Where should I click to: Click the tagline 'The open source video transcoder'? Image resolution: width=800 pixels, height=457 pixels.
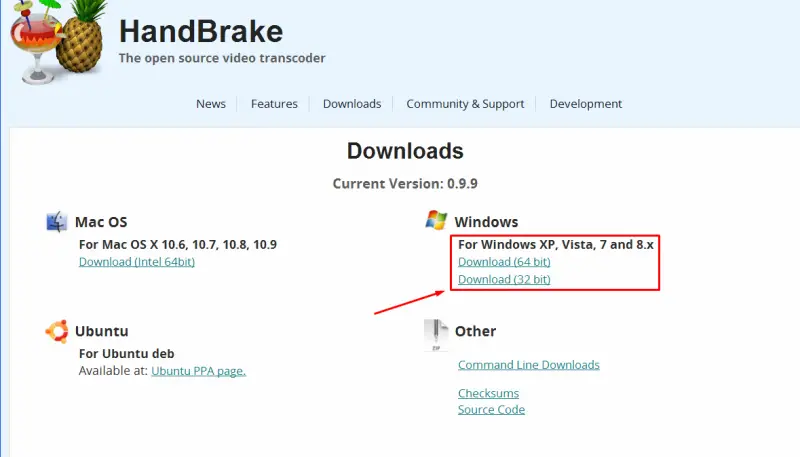[222, 58]
